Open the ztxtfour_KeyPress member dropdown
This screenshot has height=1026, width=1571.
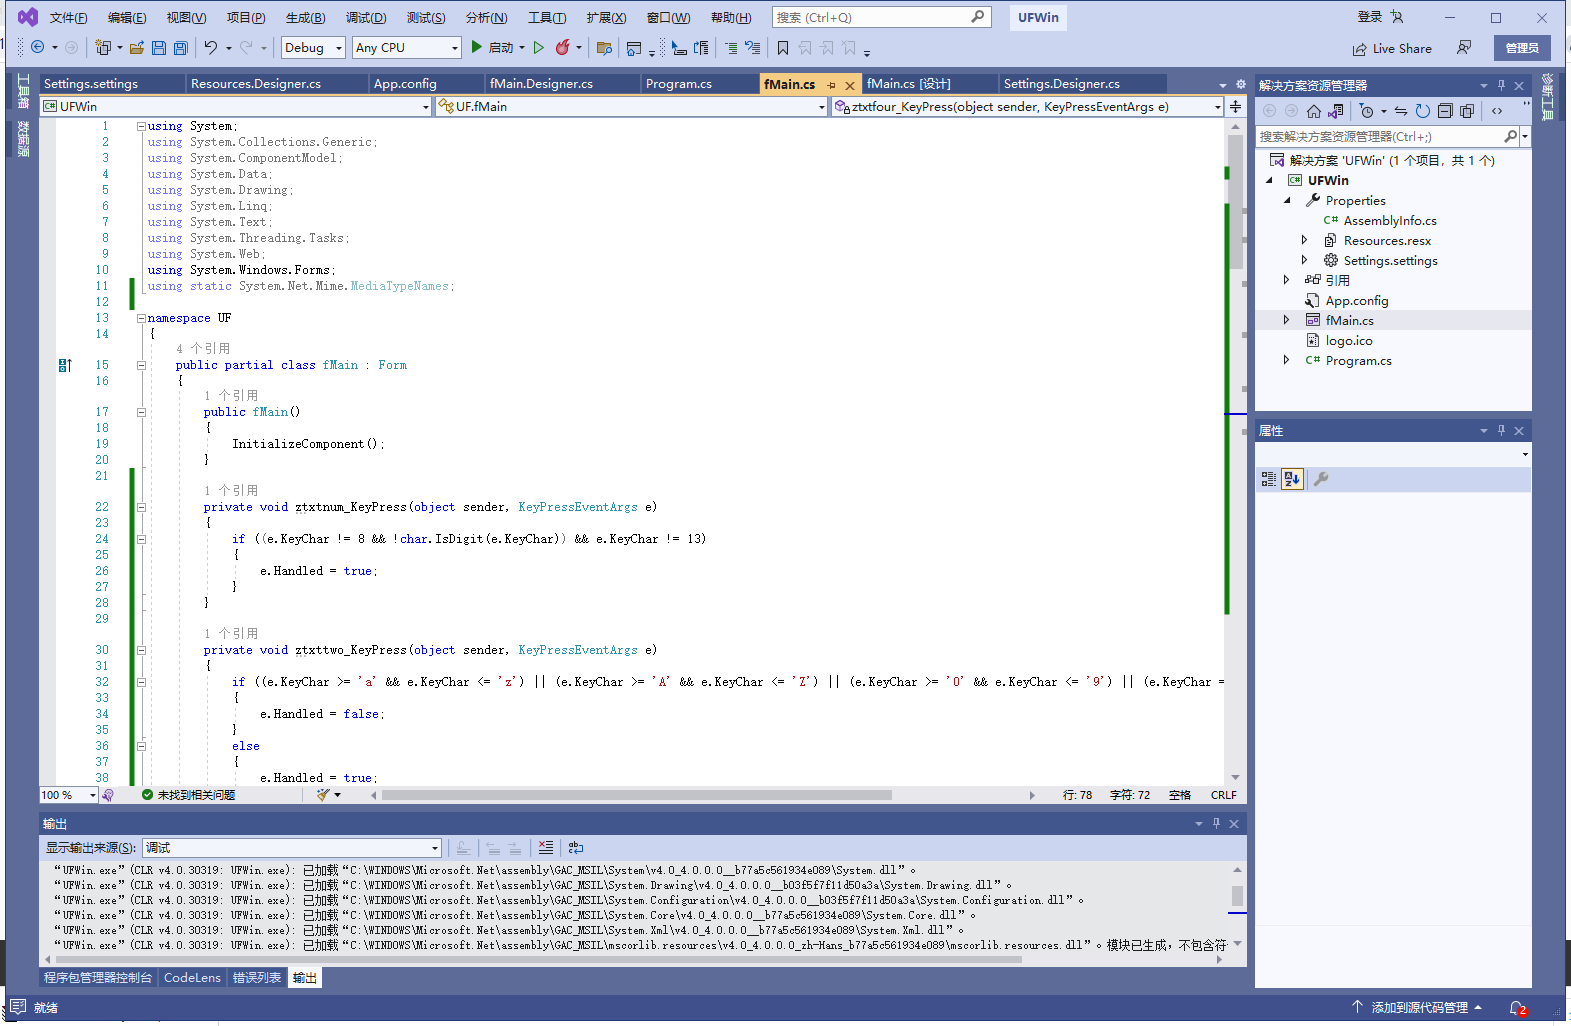pyautogui.click(x=1027, y=106)
